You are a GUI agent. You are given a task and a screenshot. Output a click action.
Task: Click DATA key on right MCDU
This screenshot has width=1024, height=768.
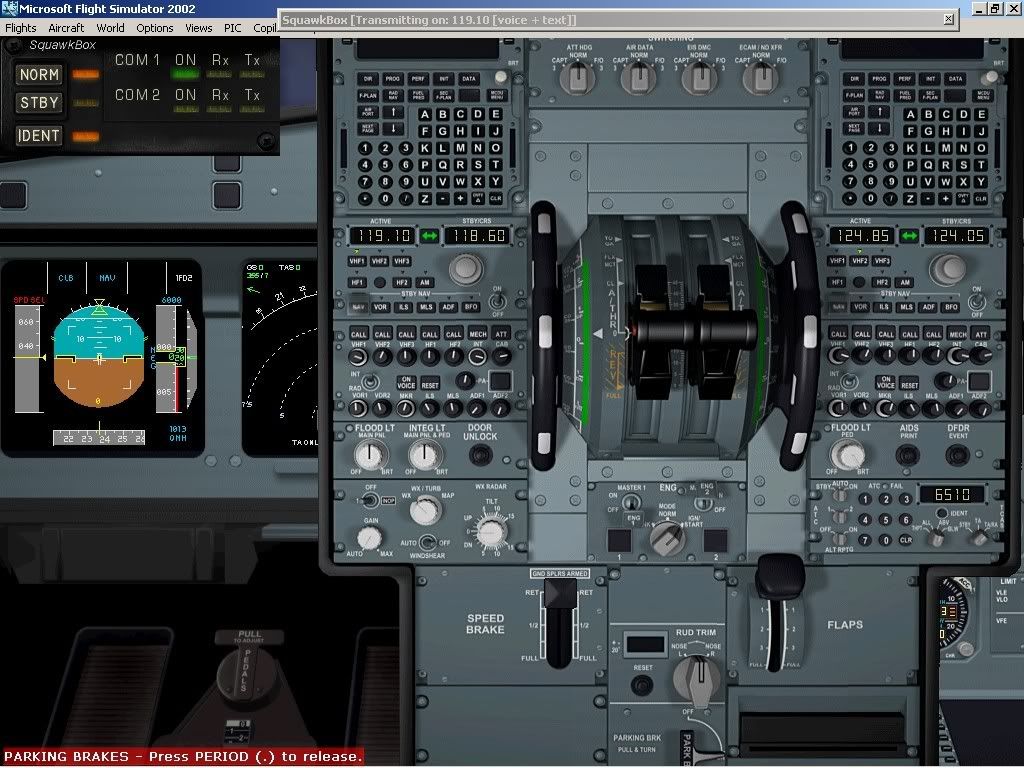point(955,79)
